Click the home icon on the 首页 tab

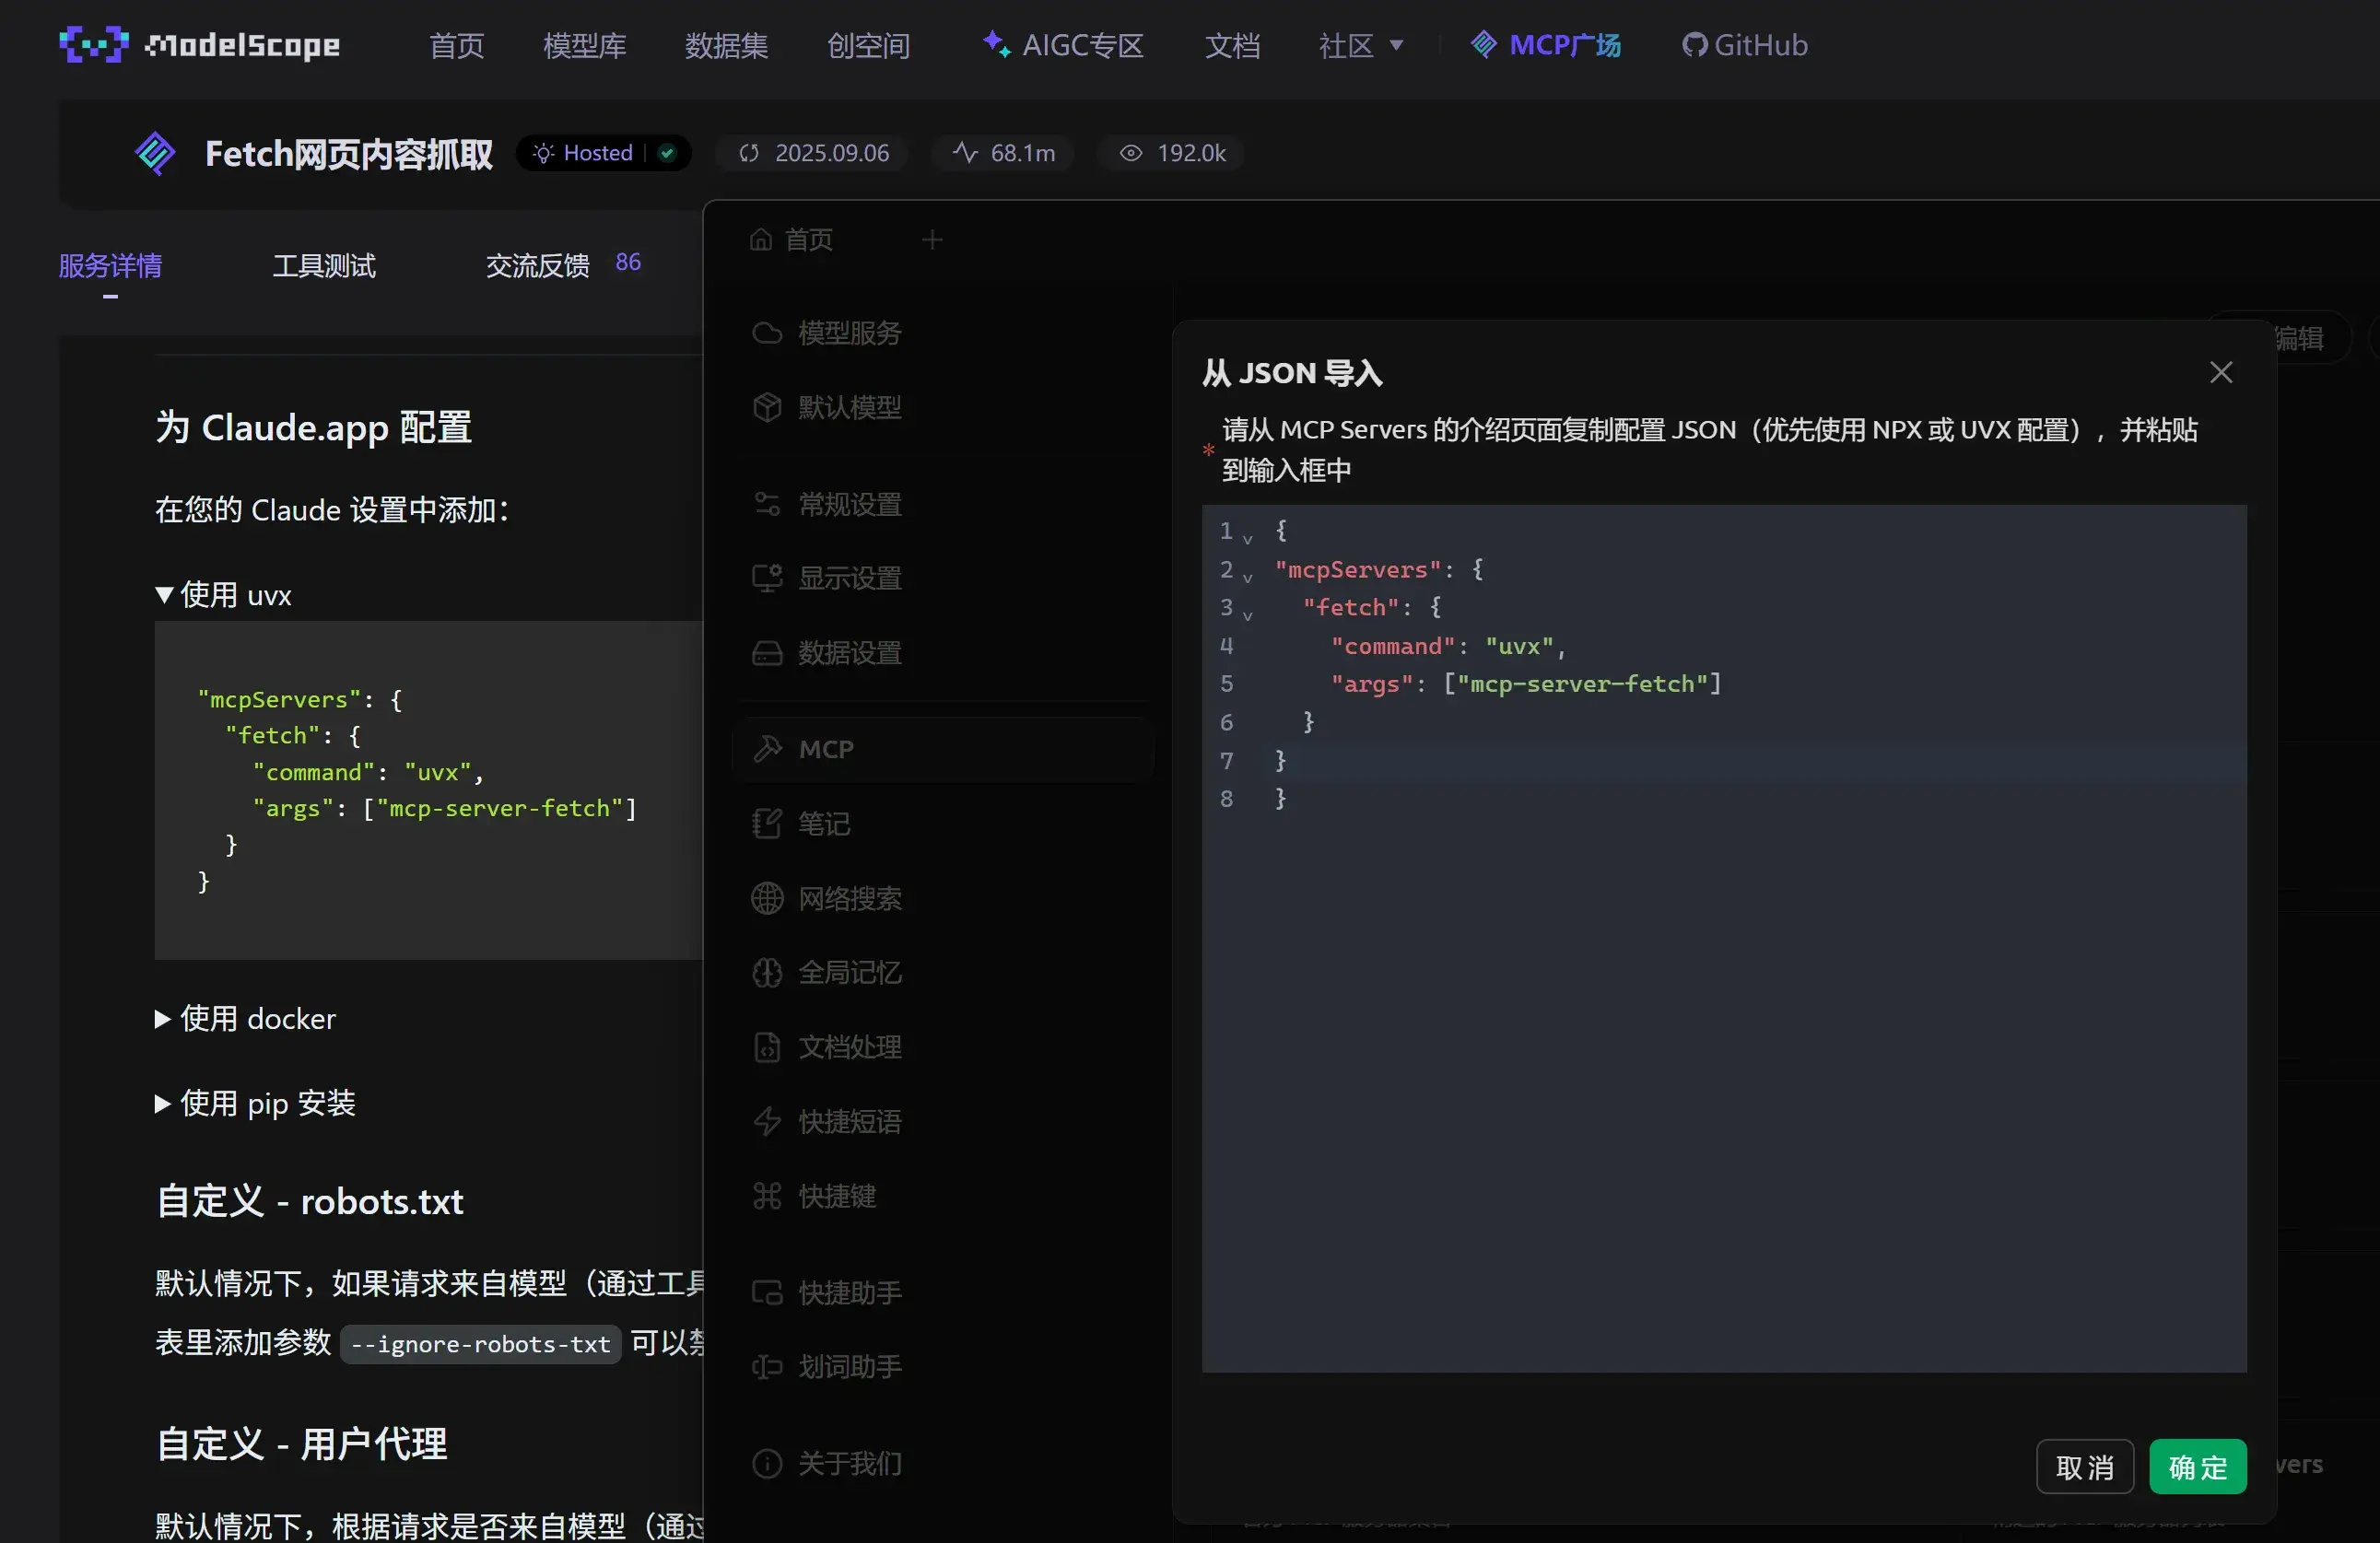(761, 240)
